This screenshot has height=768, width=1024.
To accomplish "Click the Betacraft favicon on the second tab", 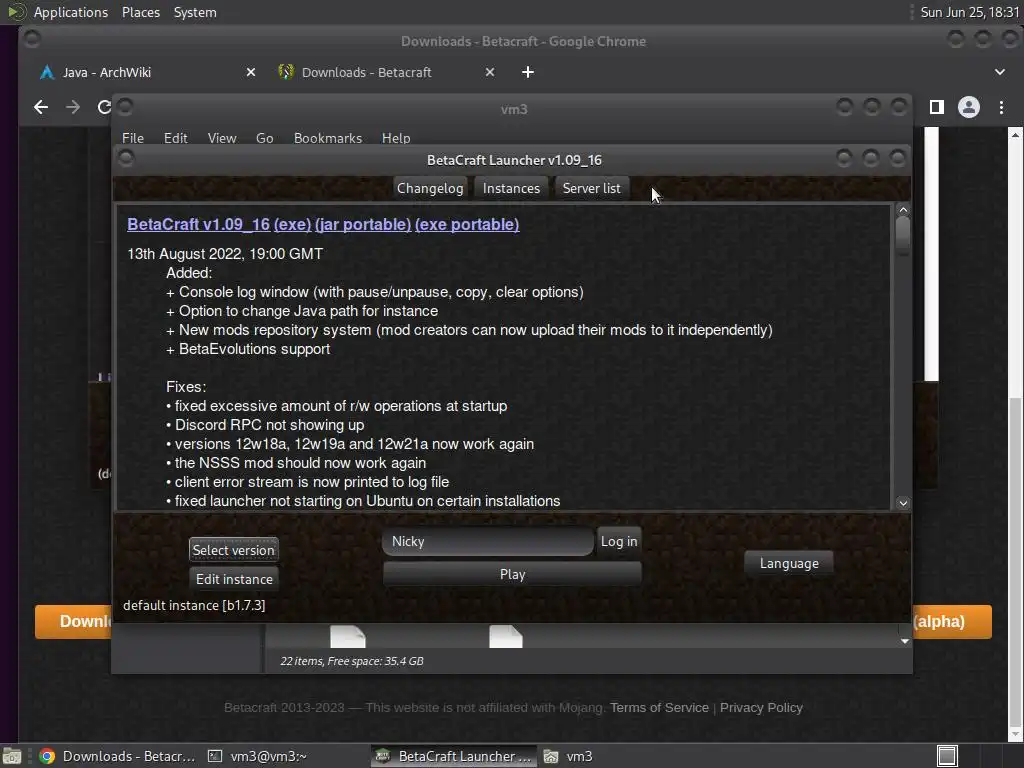I will pyautogui.click(x=286, y=72).
